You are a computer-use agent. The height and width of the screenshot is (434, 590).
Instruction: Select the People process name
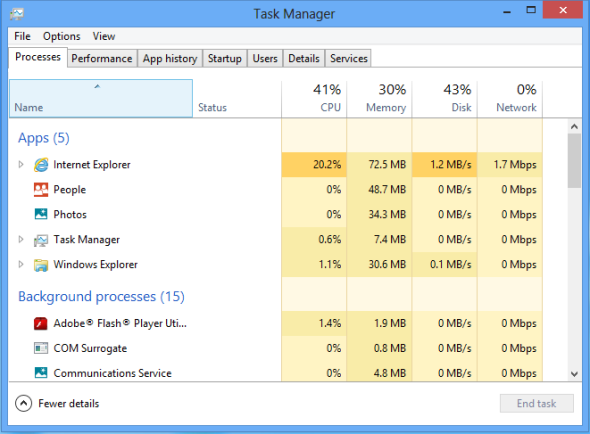pyautogui.click(x=70, y=190)
